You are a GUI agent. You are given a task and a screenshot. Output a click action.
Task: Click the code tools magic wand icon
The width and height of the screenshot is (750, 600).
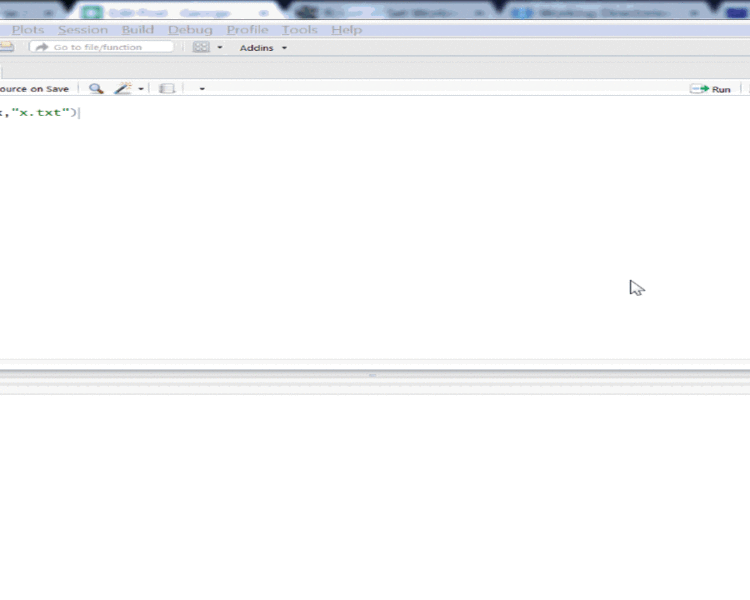coord(123,88)
